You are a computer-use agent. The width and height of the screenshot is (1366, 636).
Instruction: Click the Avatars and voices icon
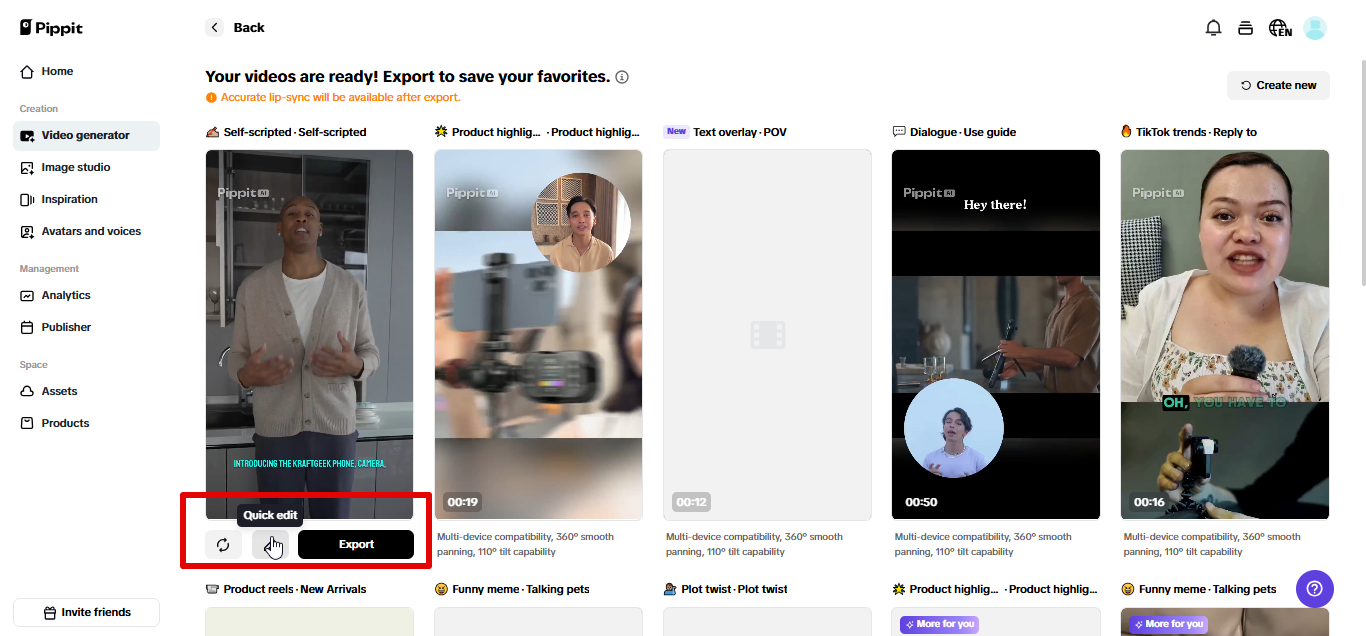[x=28, y=231]
